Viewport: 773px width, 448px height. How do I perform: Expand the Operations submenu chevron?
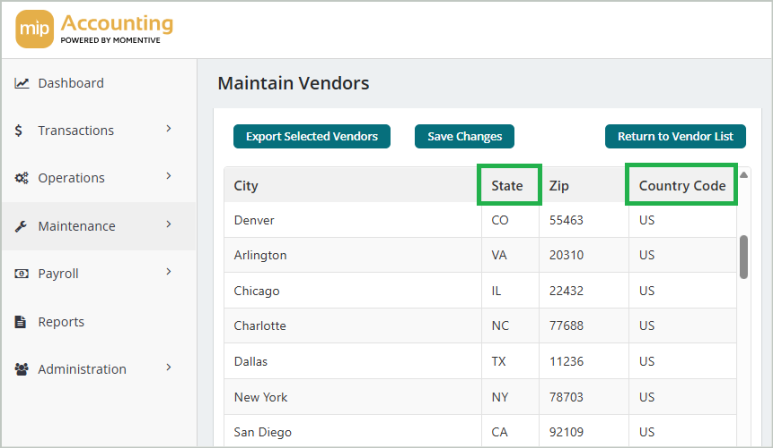(x=169, y=176)
